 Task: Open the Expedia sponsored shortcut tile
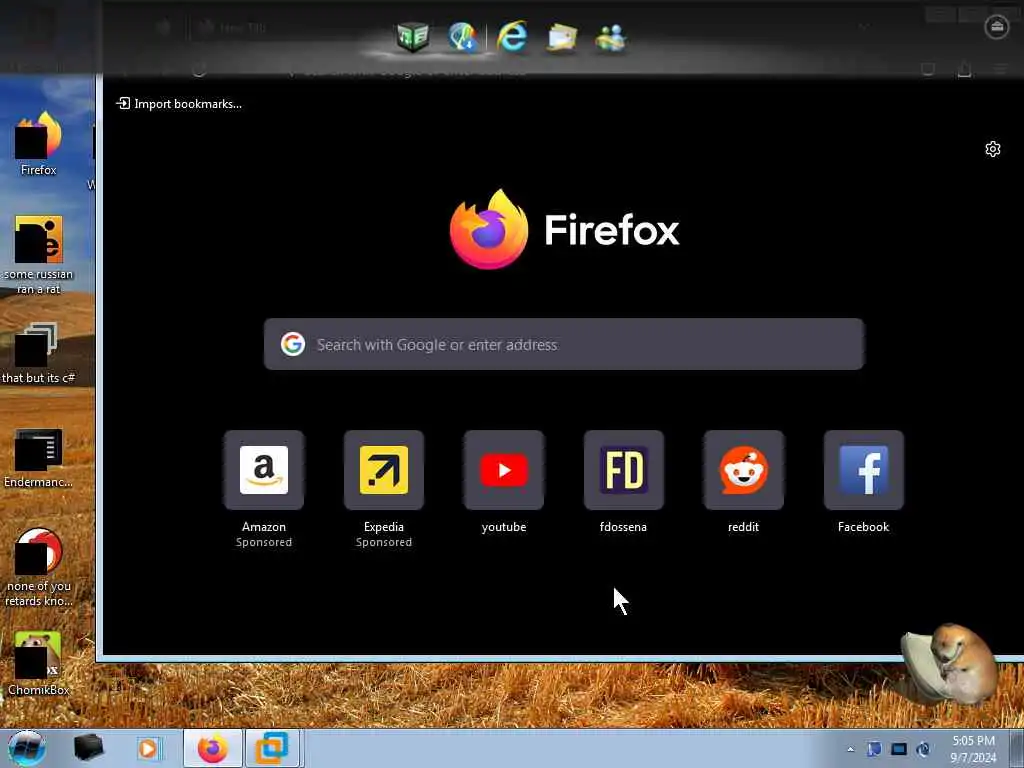point(384,470)
